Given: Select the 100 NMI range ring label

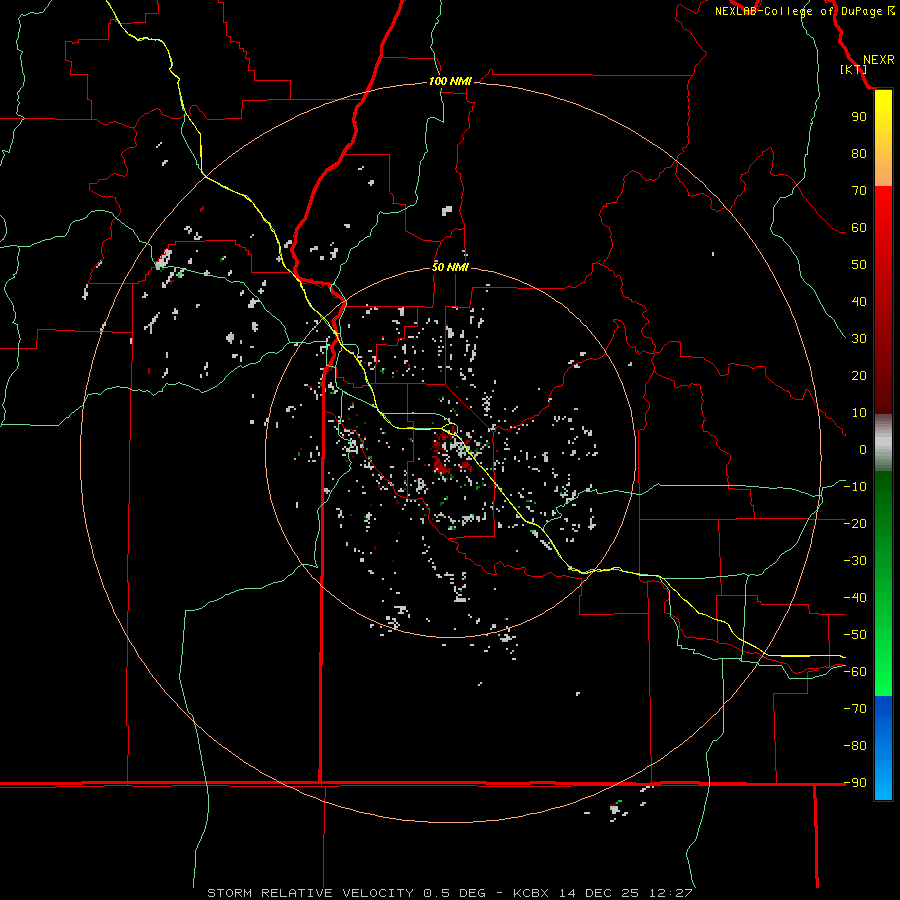Looking at the screenshot, I should pos(450,81).
